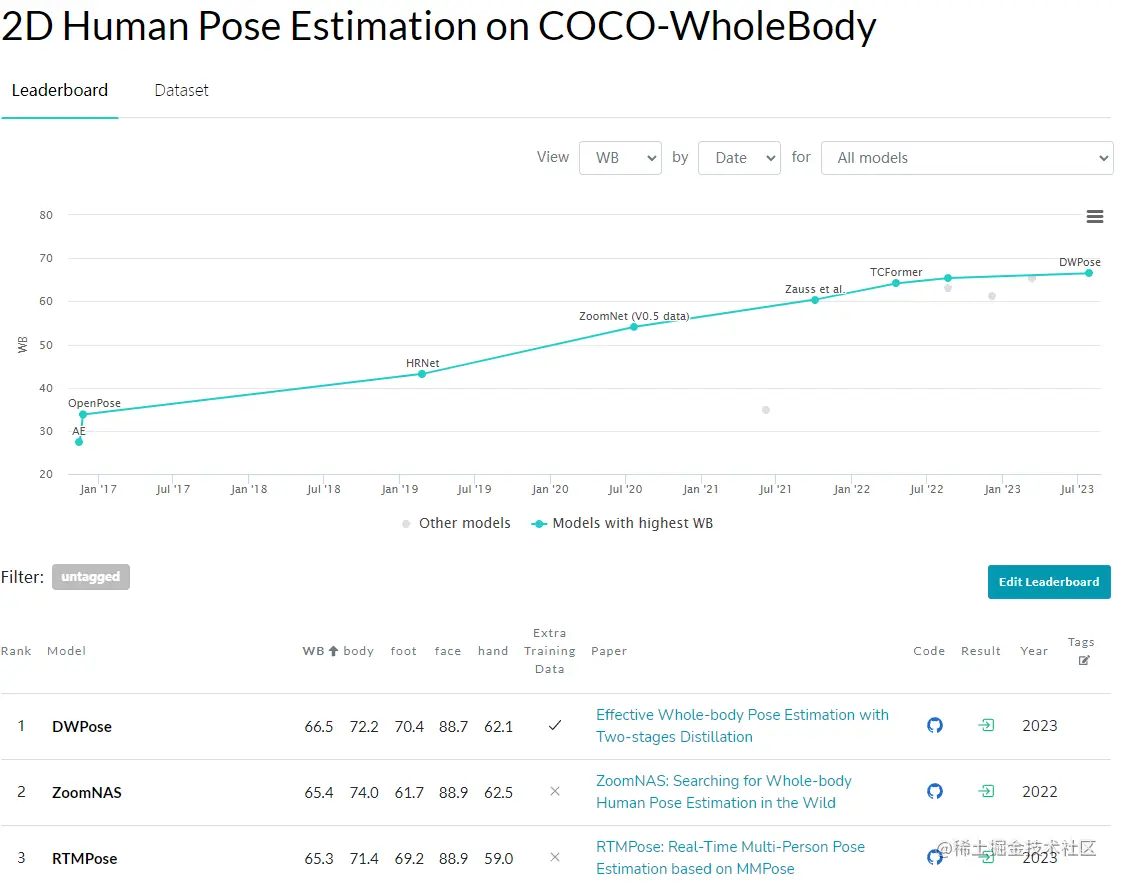Screen dimensions: 1121x883
Task: Expand the Date dropdown
Action: (739, 158)
